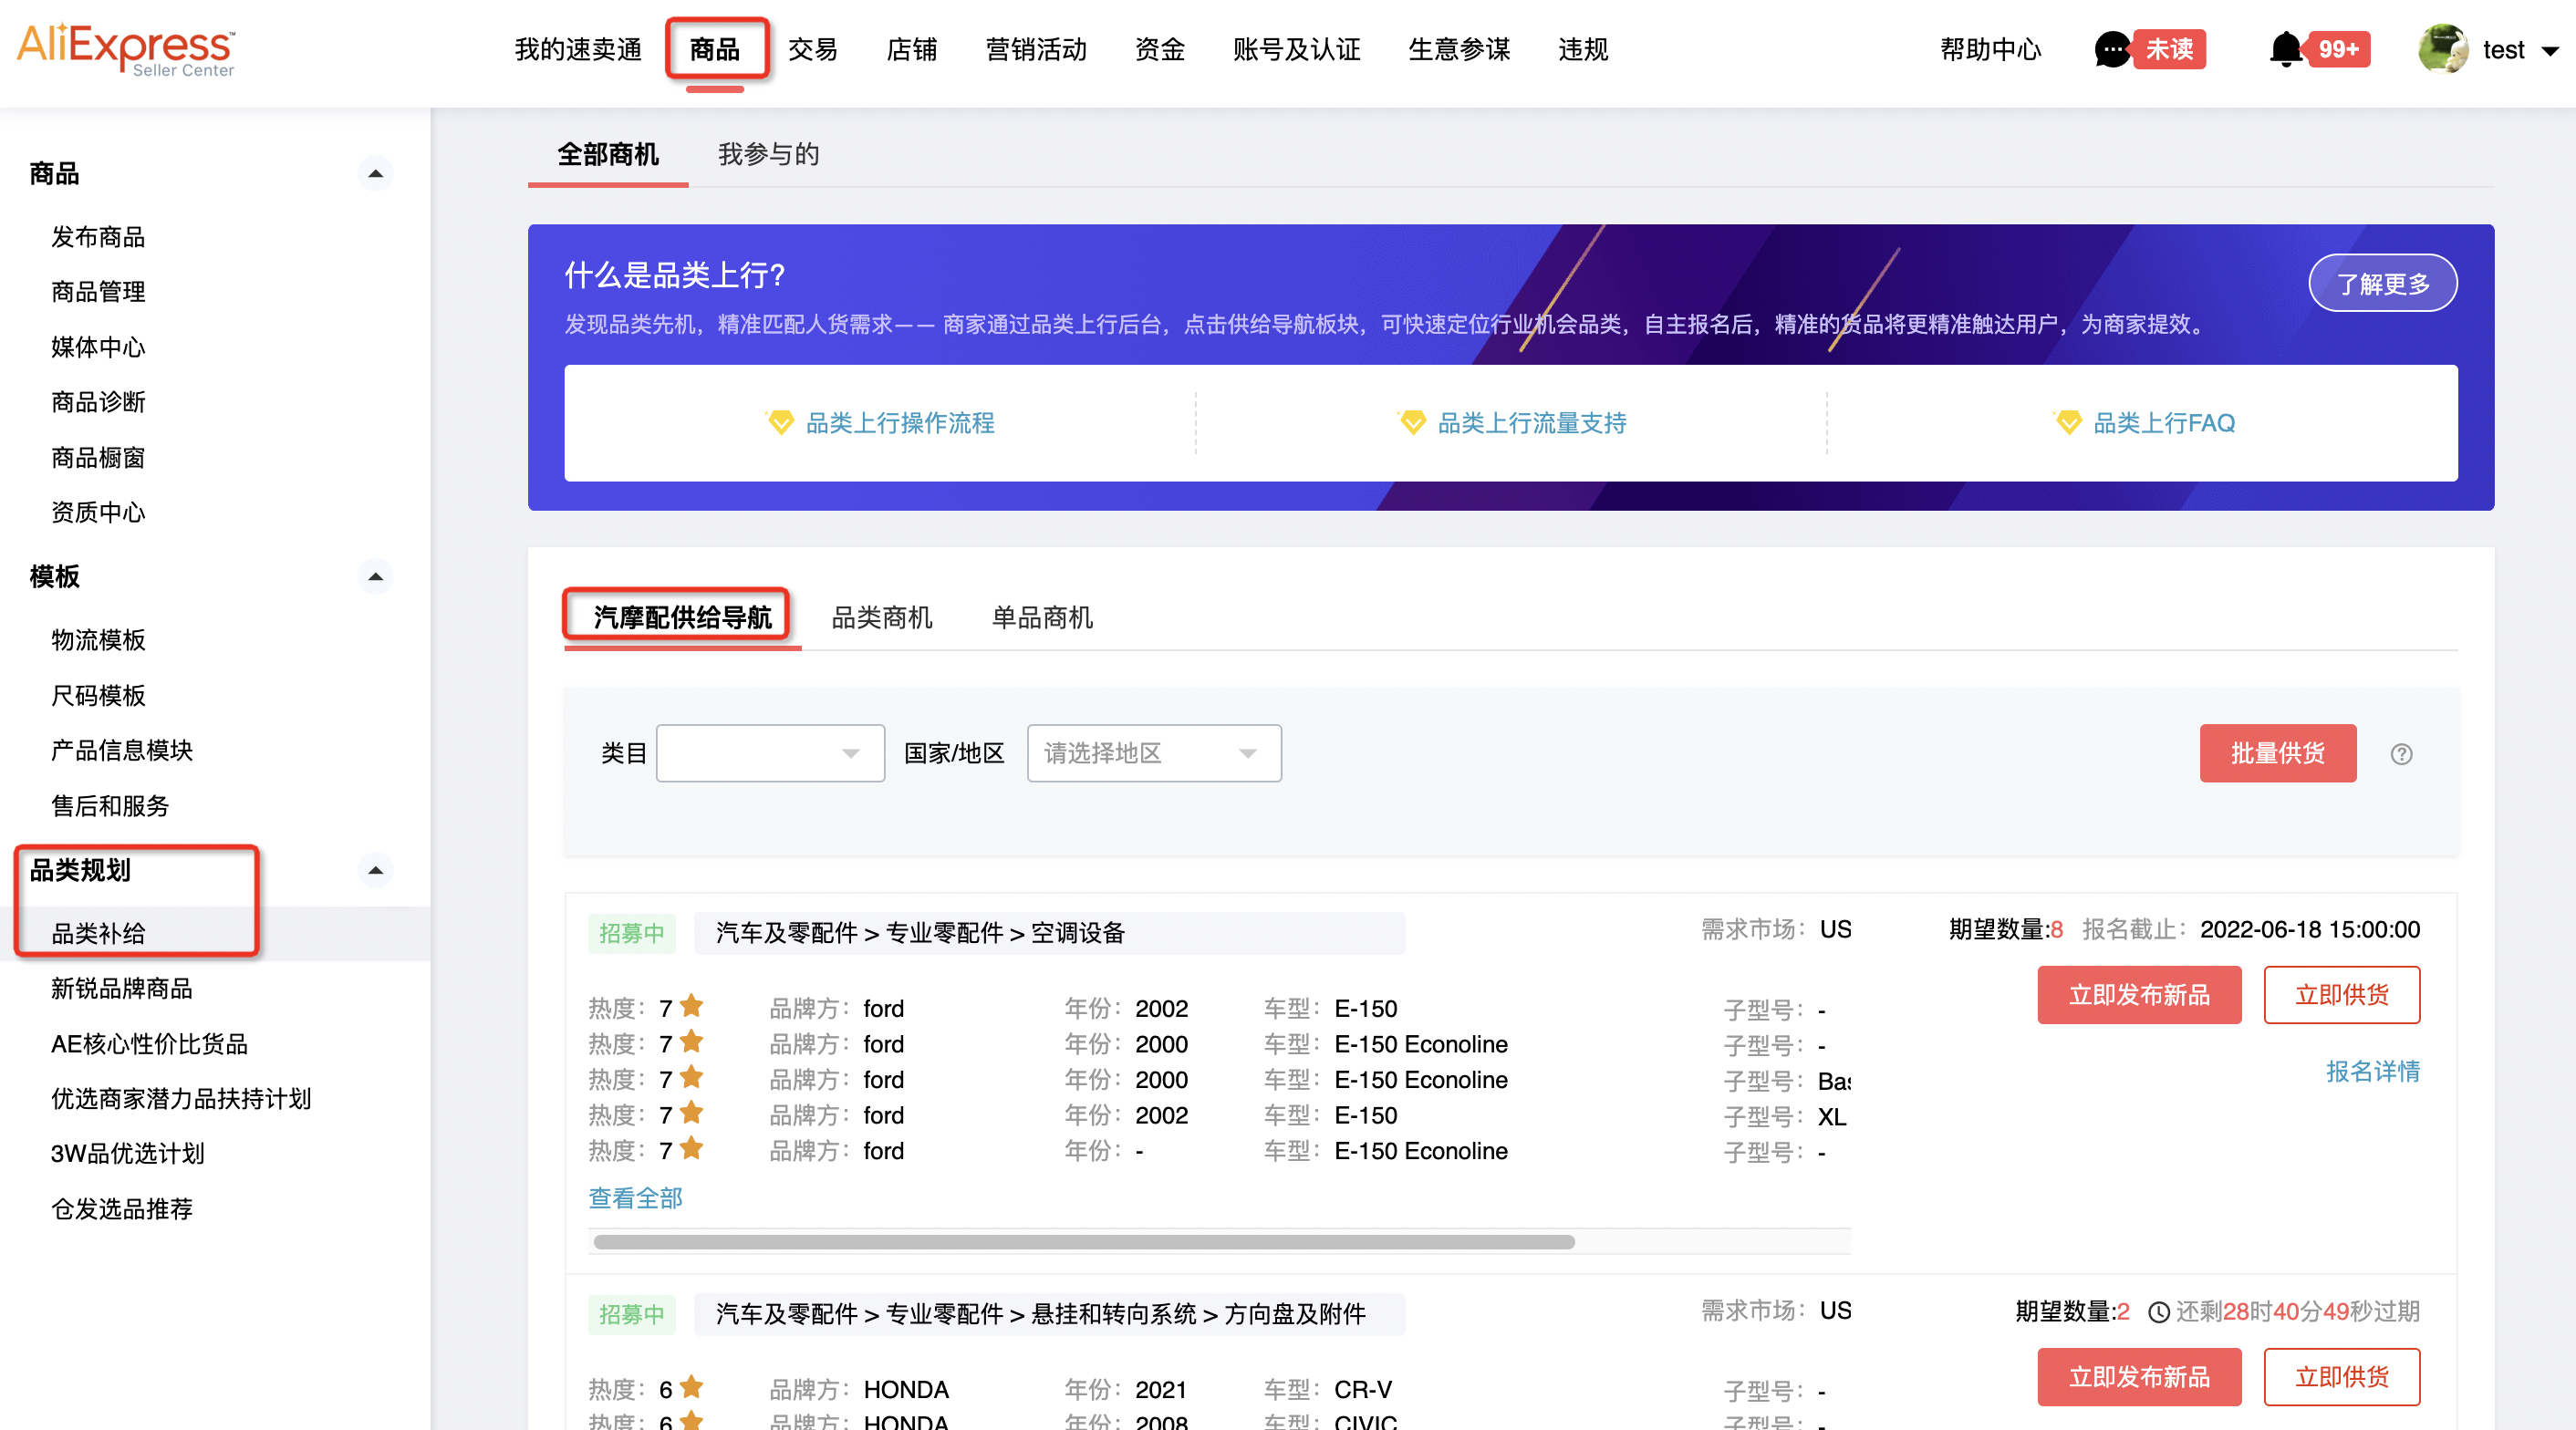The height and width of the screenshot is (1430, 2576).
Task: Open 尺码模板 in sidebar
Action: pyautogui.click(x=98, y=695)
